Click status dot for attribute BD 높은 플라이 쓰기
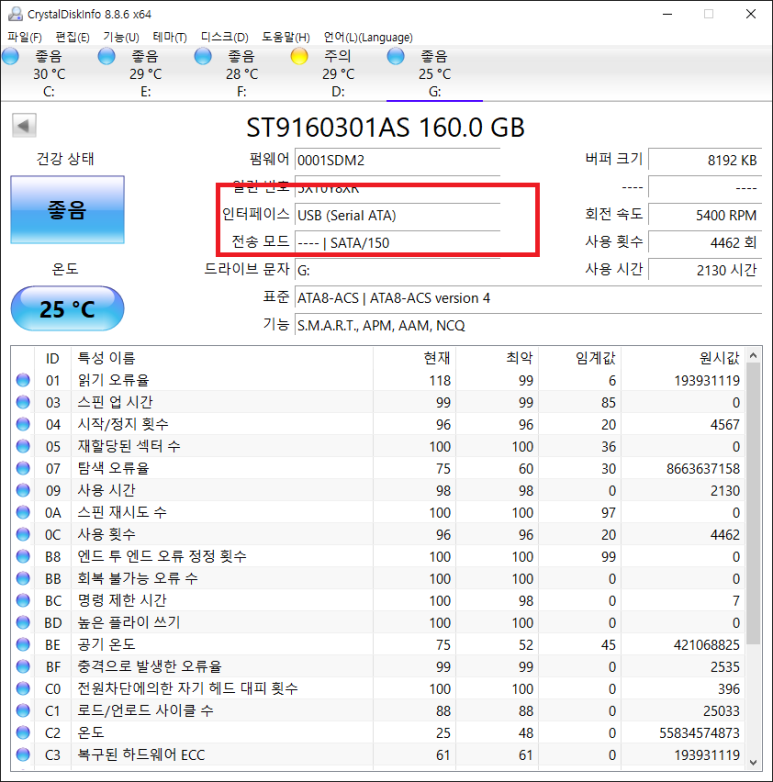This screenshot has width=773, height=782. click(x=23, y=622)
